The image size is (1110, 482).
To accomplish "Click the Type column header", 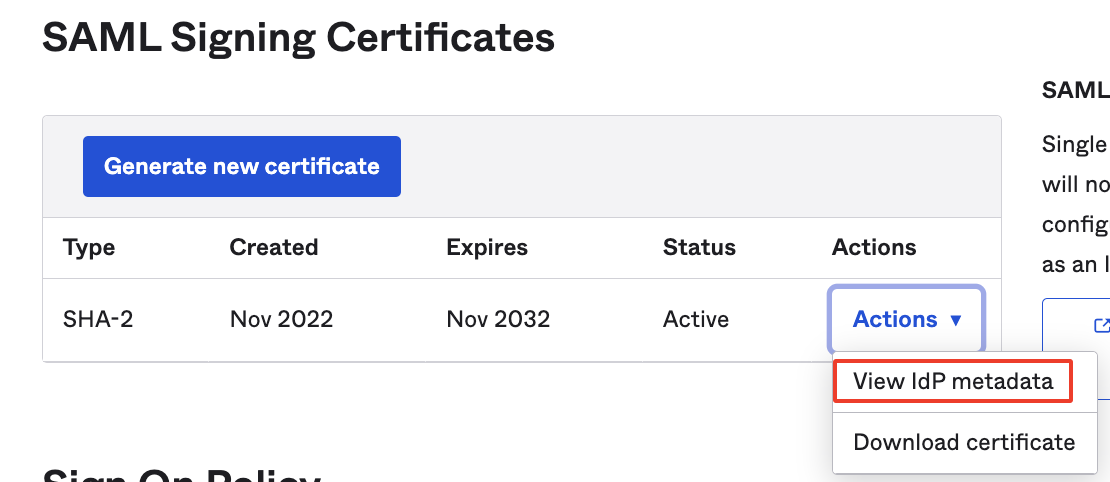I will pyautogui.click(x=89, y=247).
